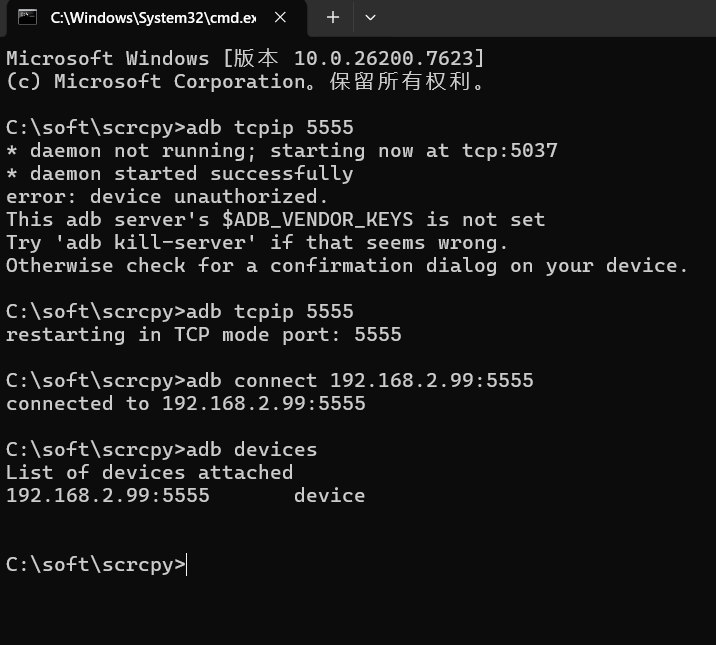The image size is (716, 645).
Task: Click the 'daemon started successfully' line
Action: pyautogui.click(x=180, y=174)
